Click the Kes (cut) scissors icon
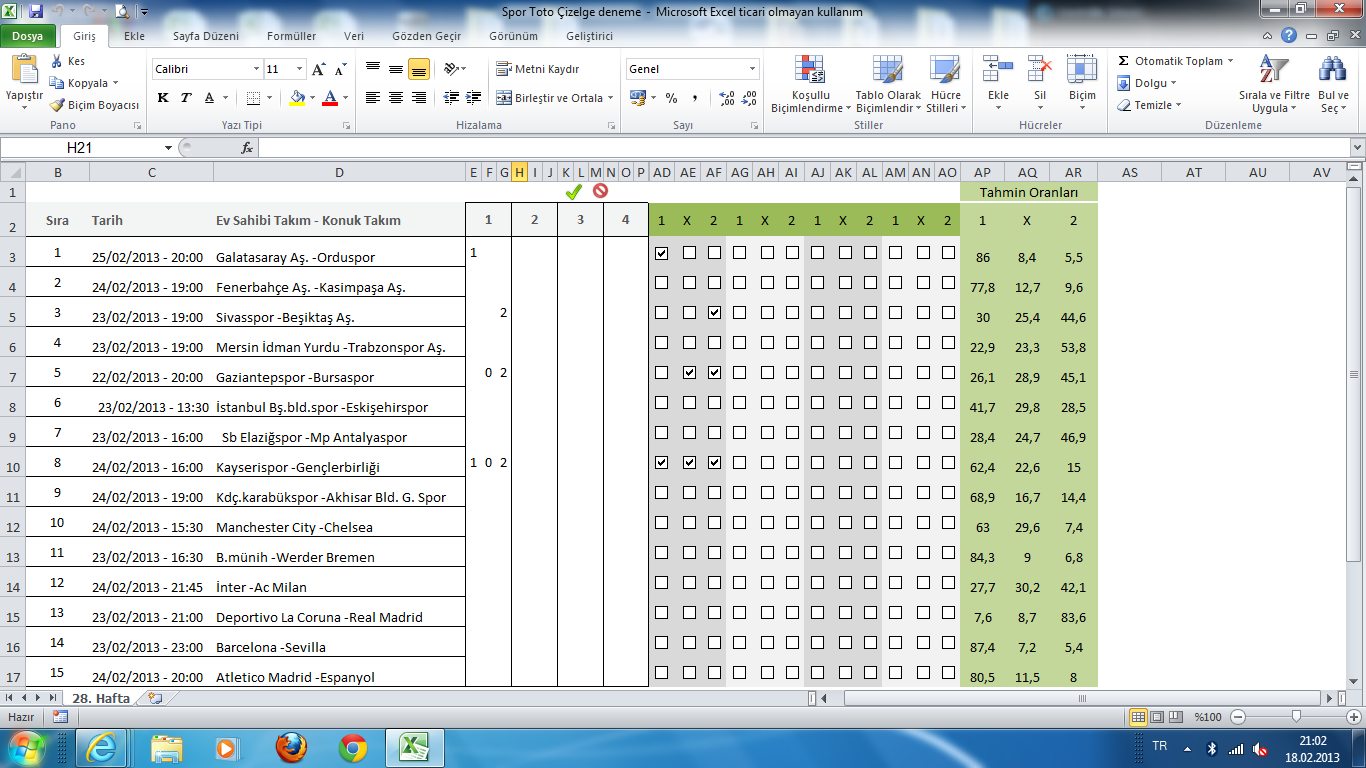 57,61
